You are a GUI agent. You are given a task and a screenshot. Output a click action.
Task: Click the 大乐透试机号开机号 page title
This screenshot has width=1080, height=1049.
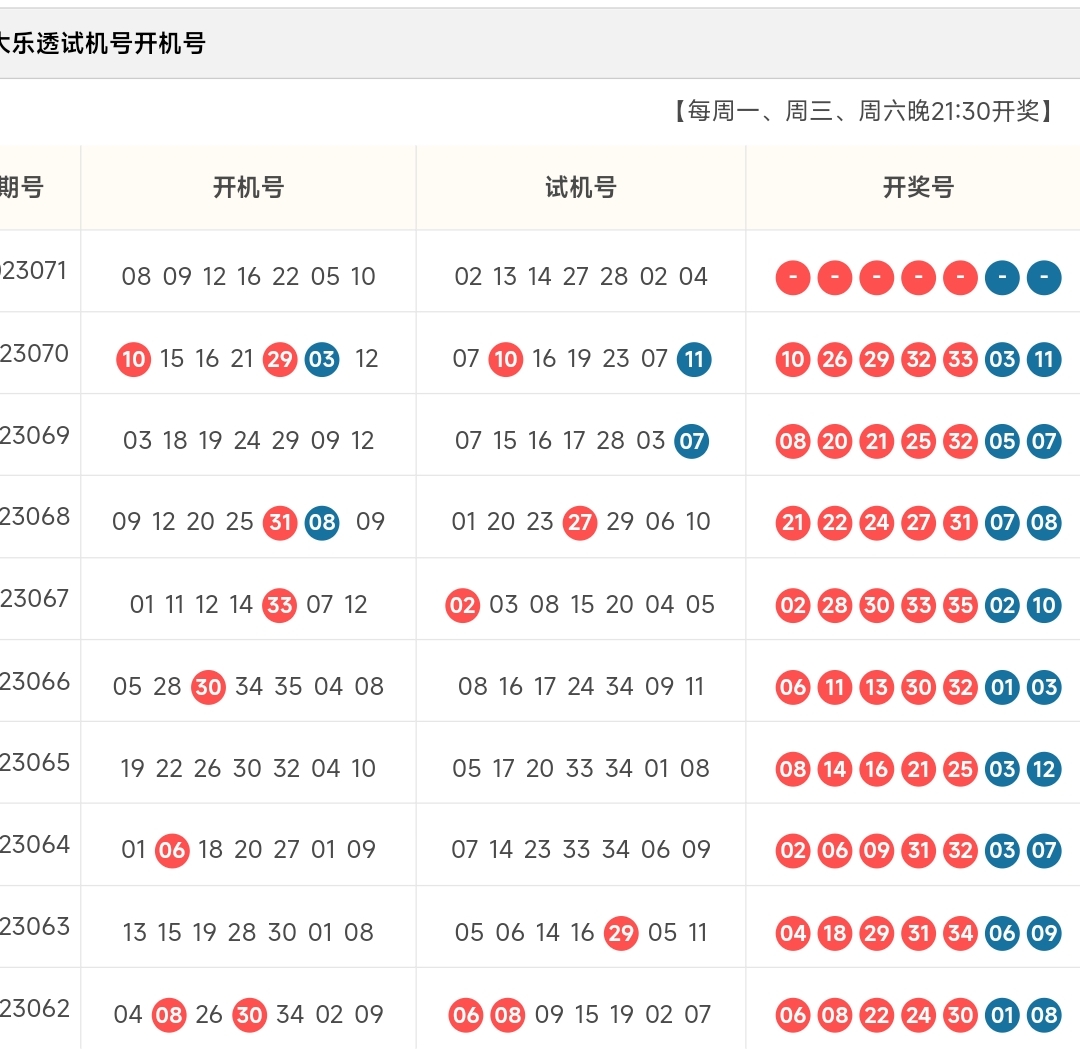[102, 43]
